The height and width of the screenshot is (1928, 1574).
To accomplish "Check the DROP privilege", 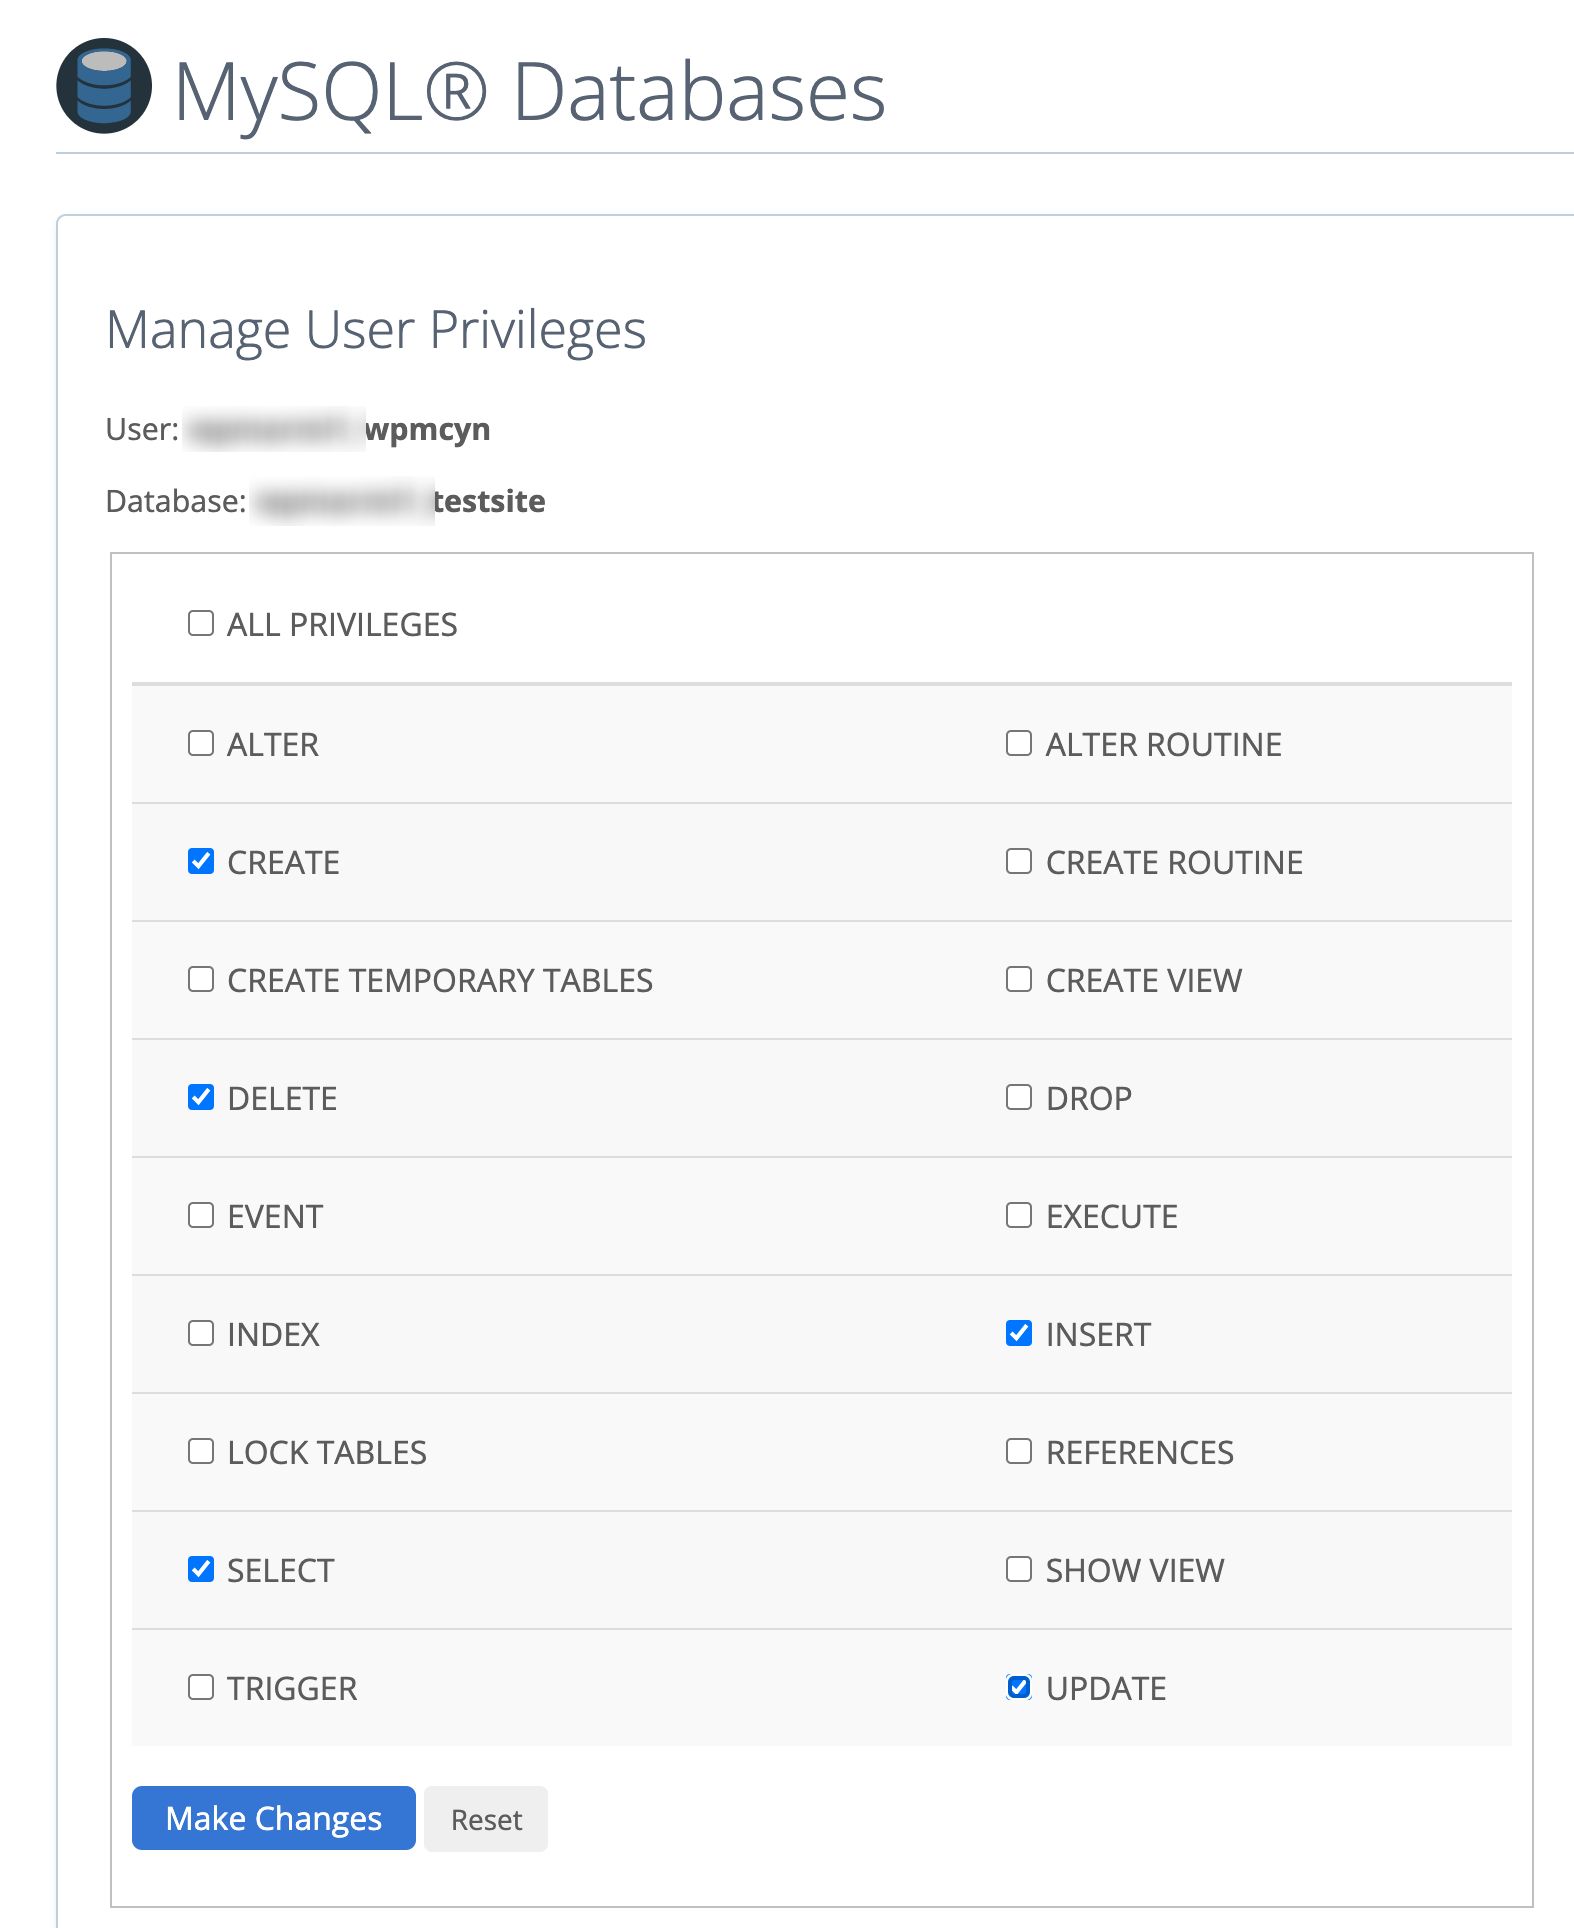I will pos(1018,1096).
